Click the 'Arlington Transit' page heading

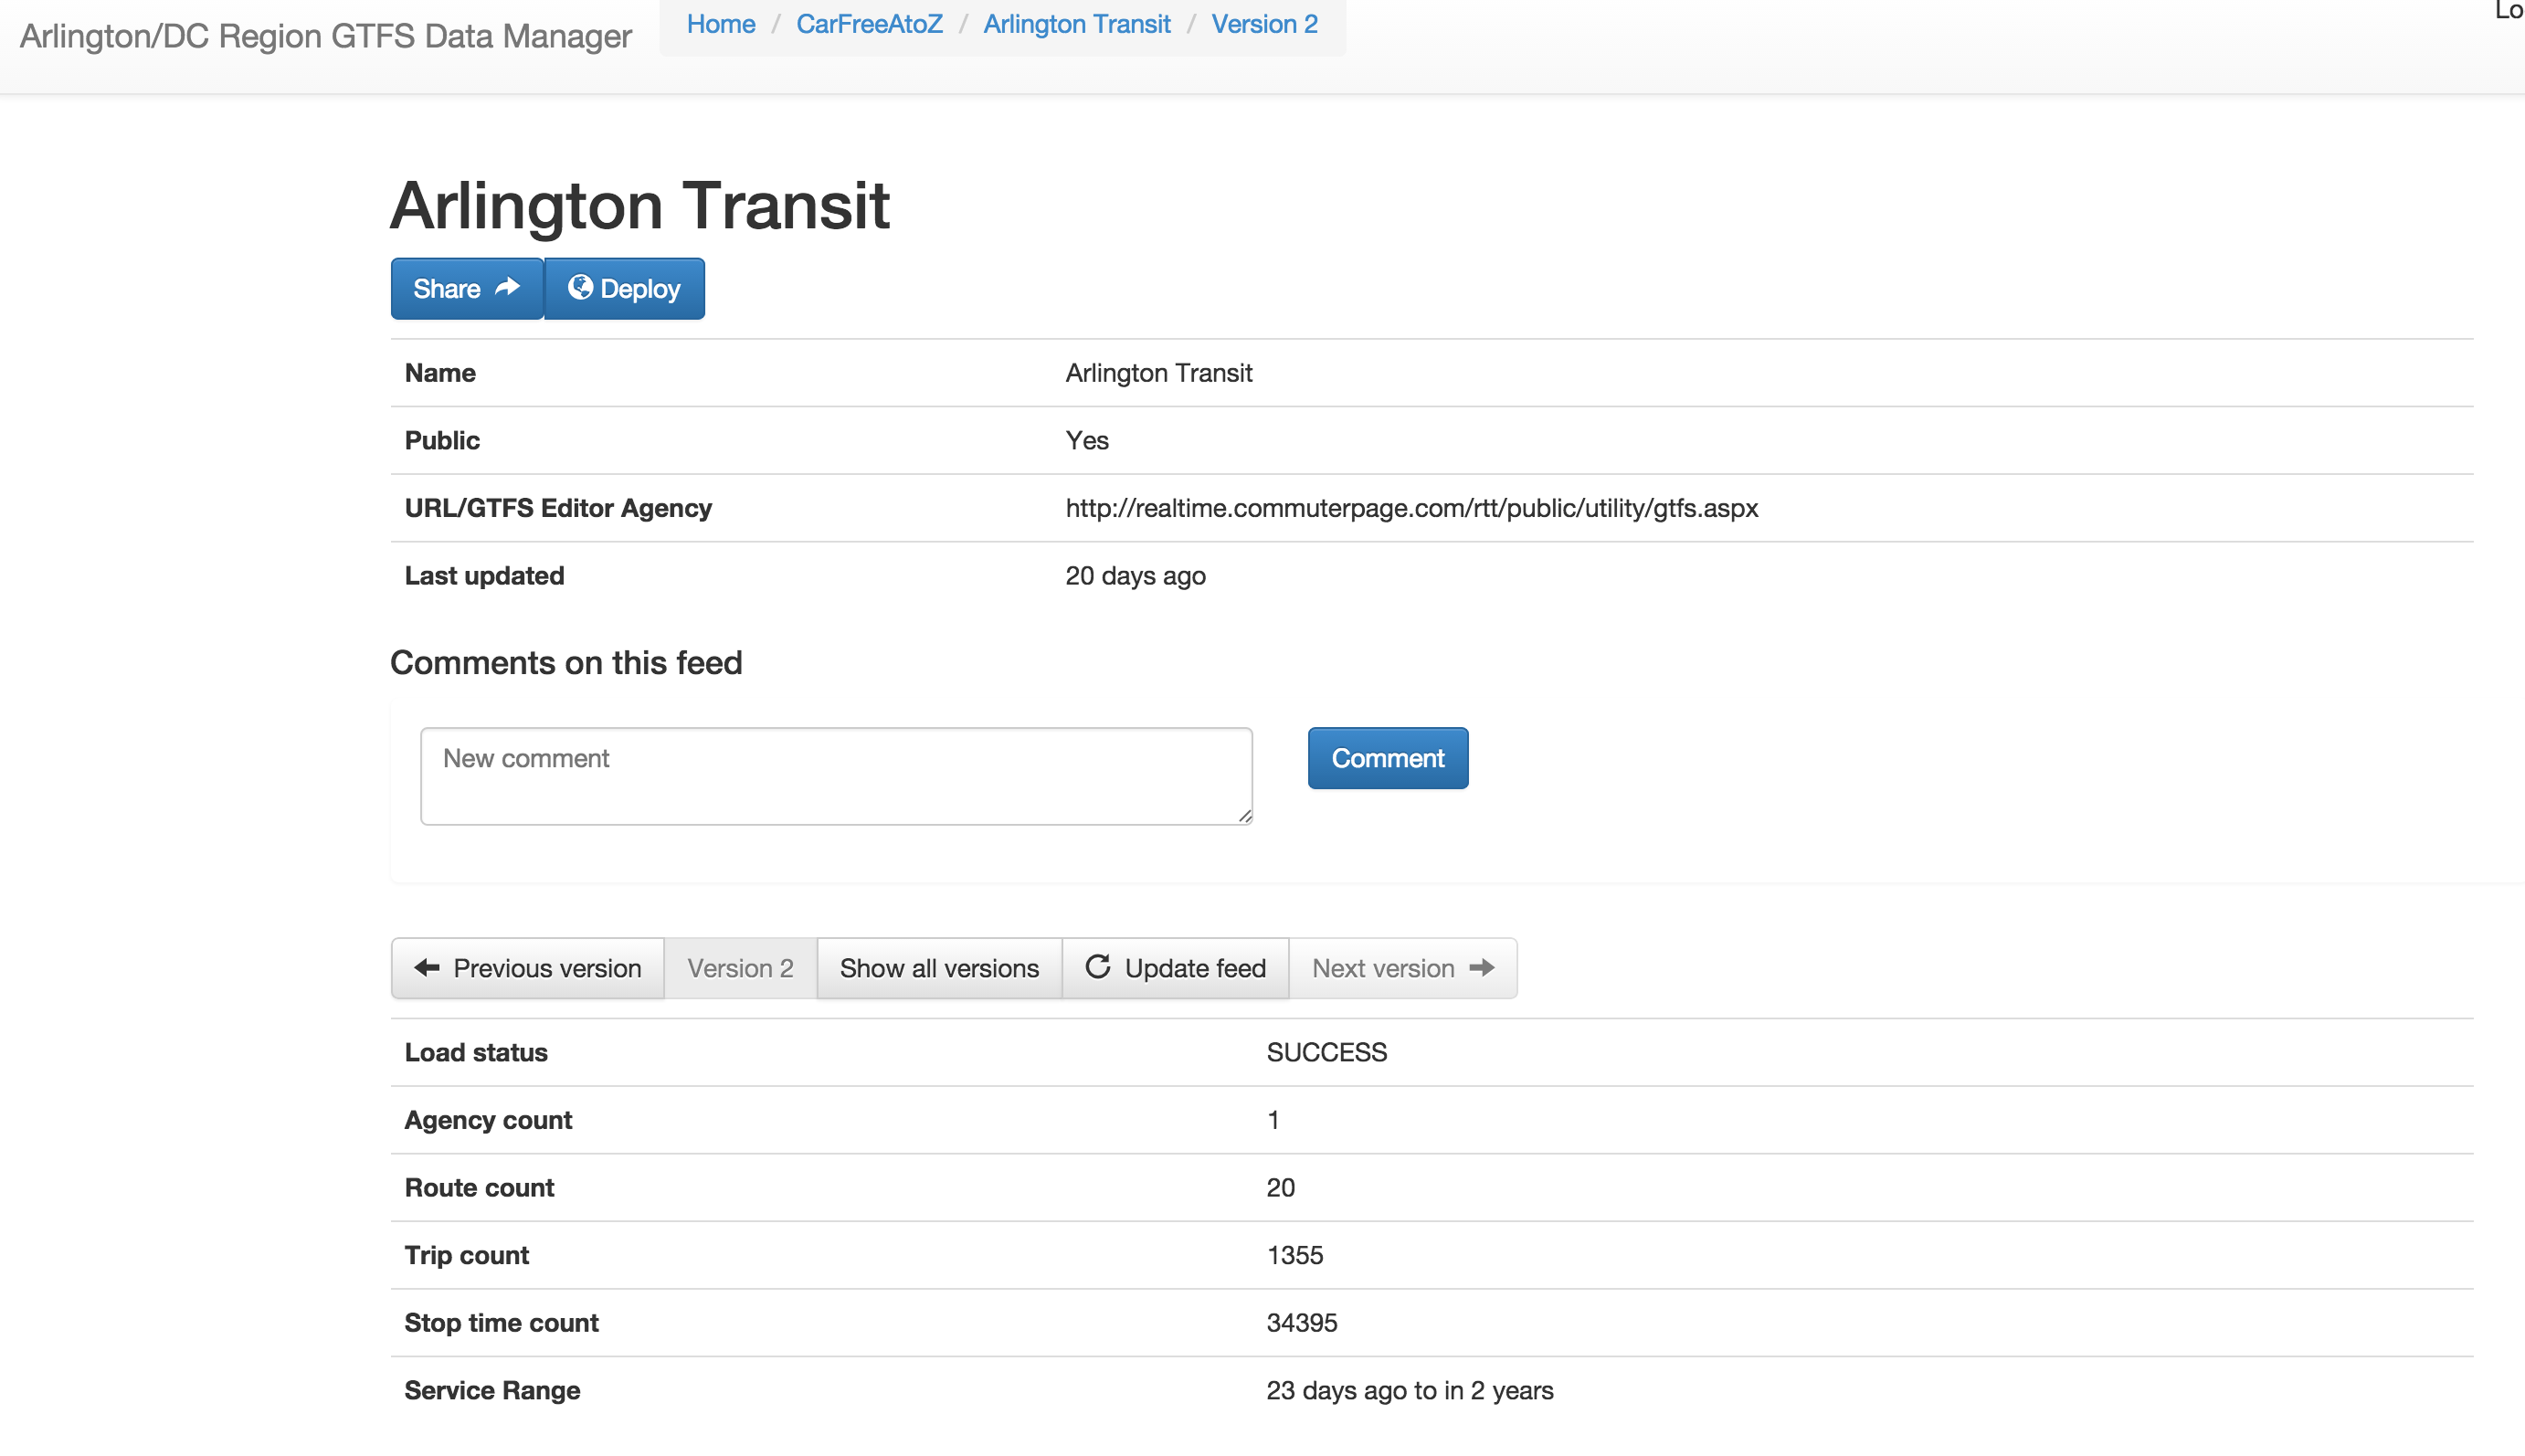[x=640, y=206]
